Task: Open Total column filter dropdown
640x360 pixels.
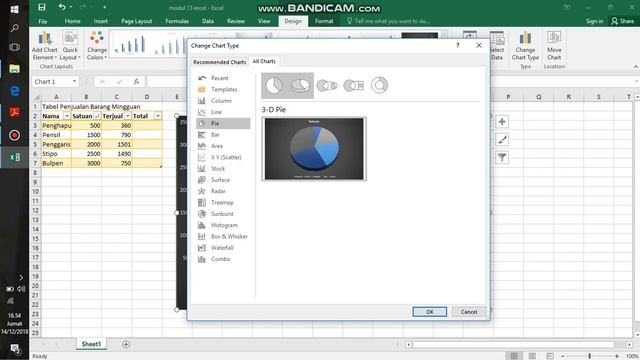Action: 158,116
